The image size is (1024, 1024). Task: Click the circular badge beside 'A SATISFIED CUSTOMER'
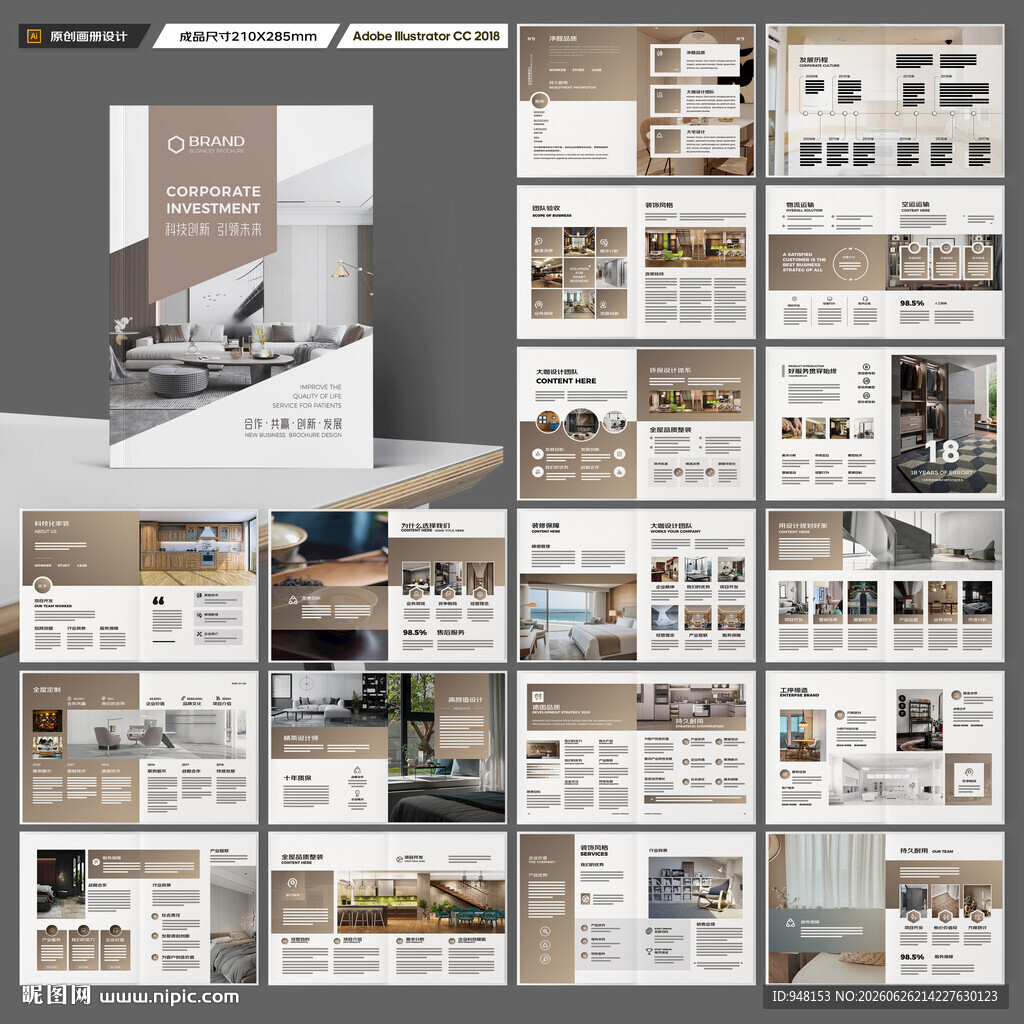click(850, 264)
